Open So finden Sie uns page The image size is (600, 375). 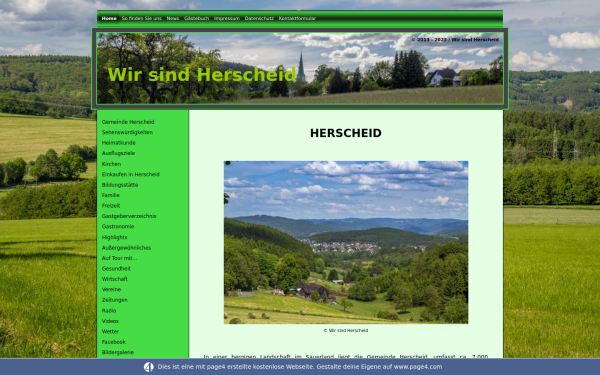[x=142, y=18]
